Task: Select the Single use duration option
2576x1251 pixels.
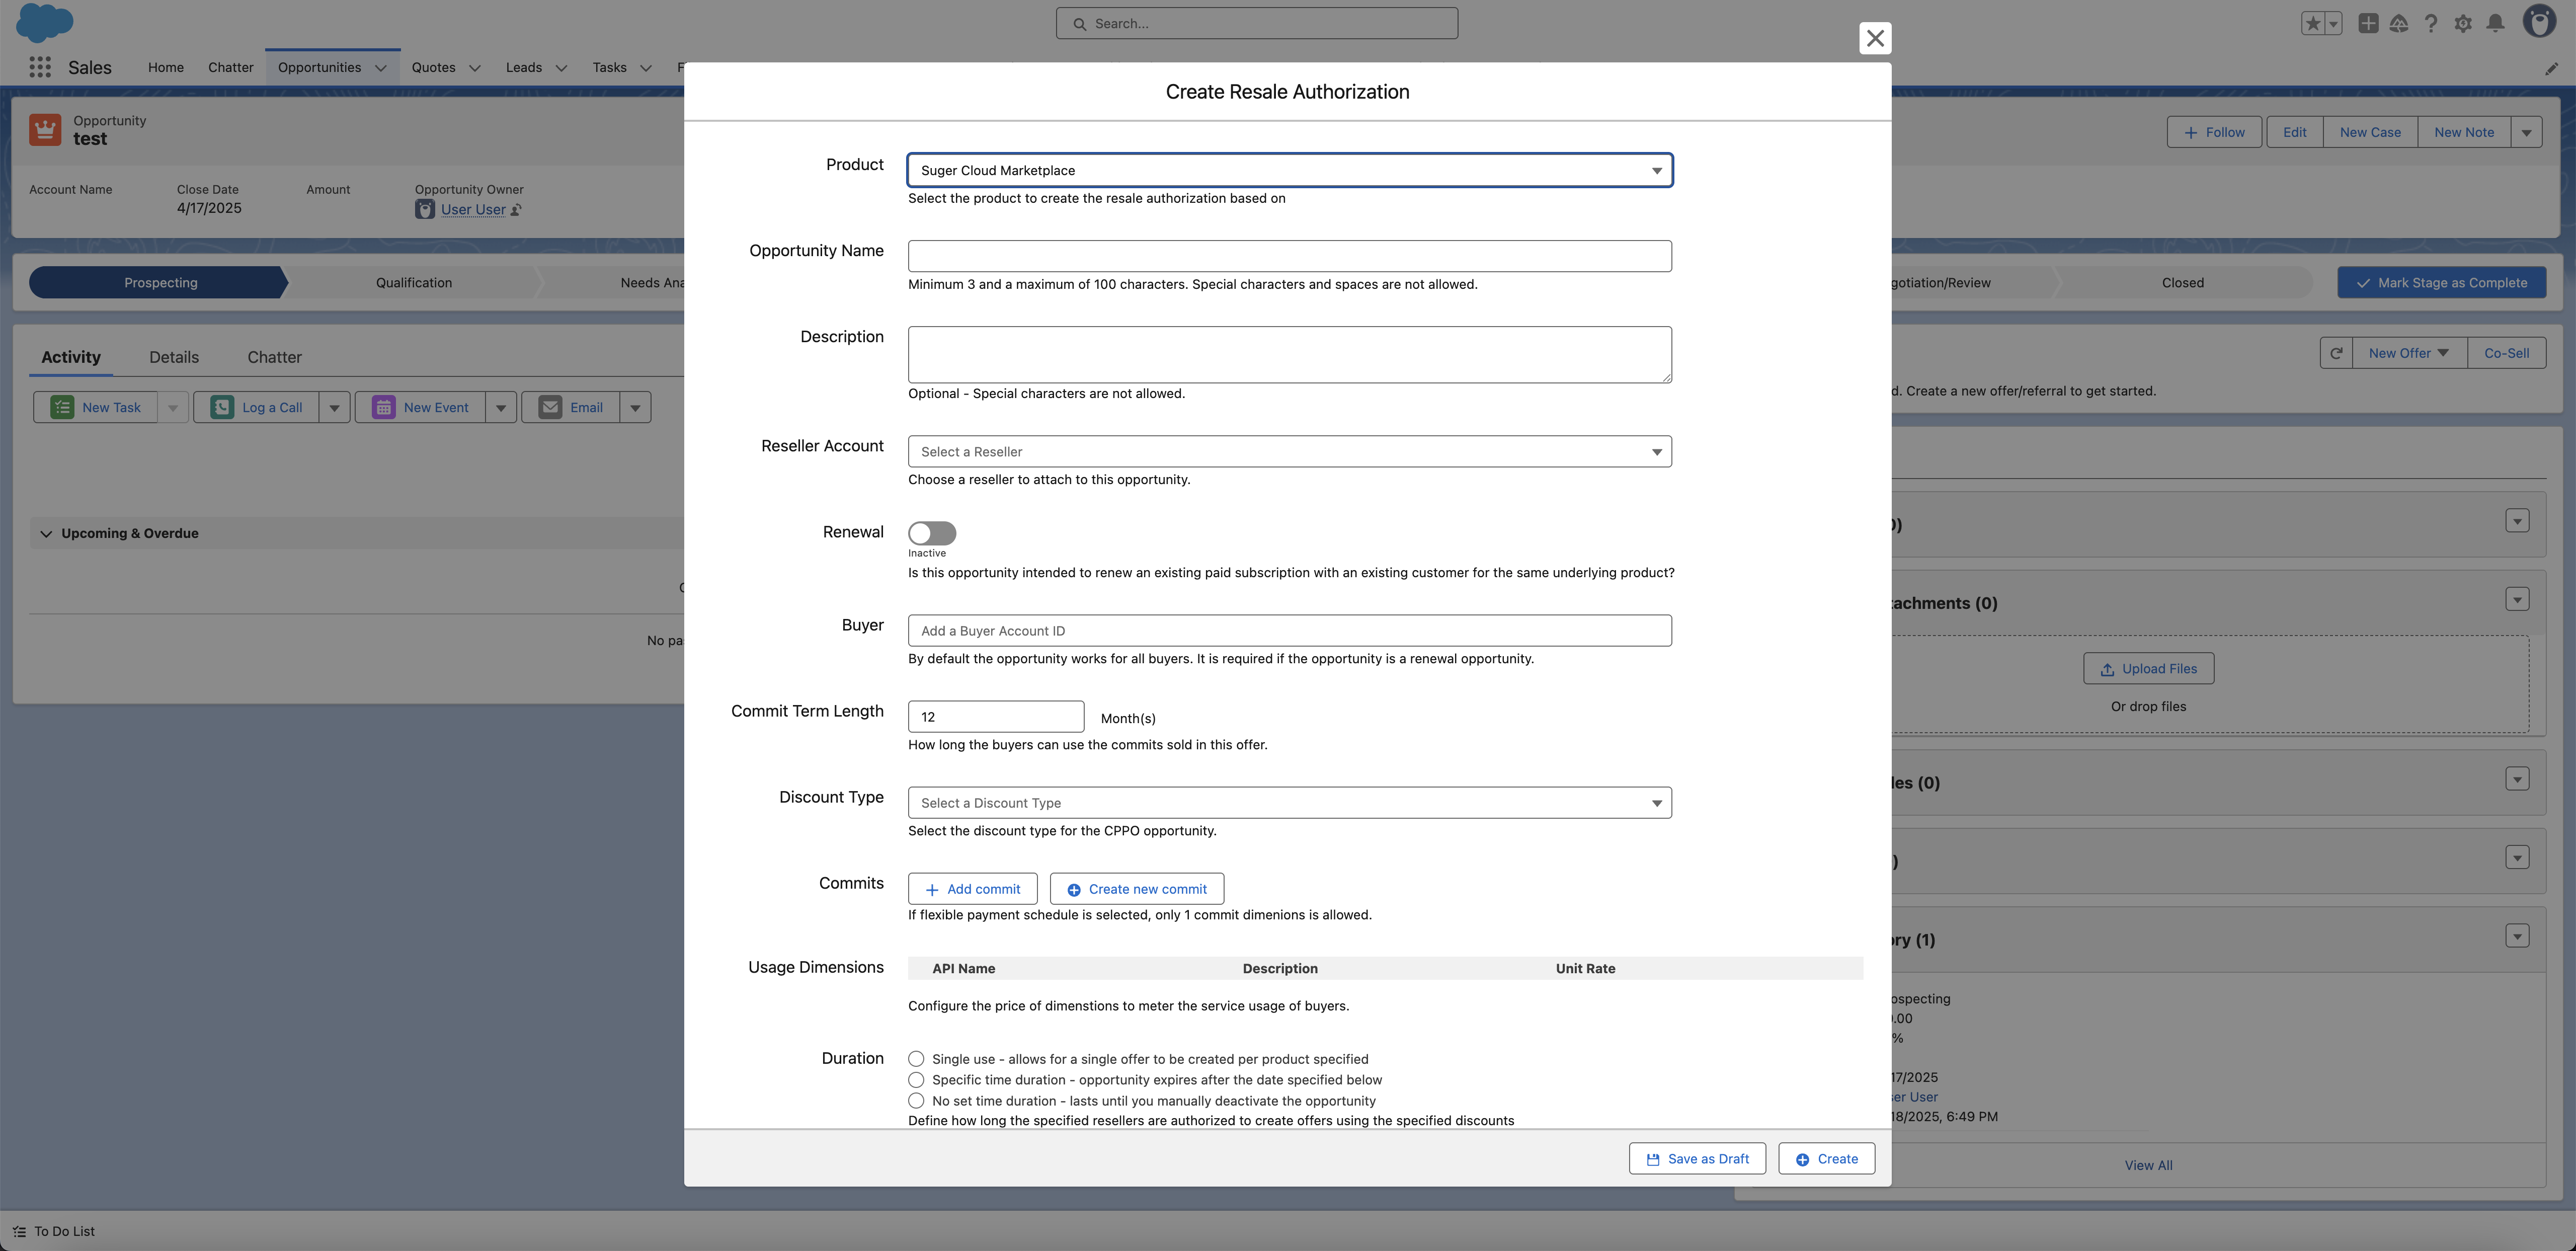Action: 916,1059
